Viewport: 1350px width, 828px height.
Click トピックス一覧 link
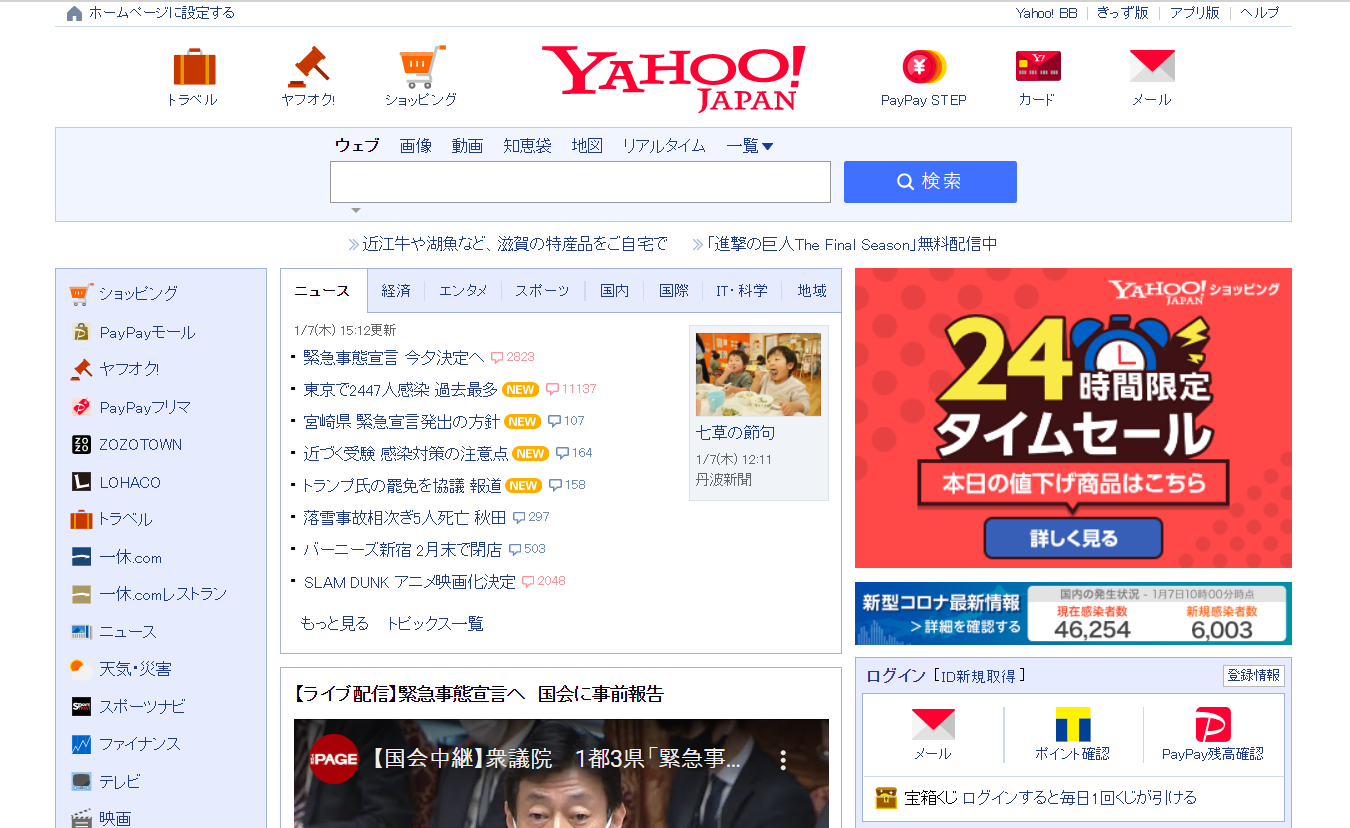435,623
